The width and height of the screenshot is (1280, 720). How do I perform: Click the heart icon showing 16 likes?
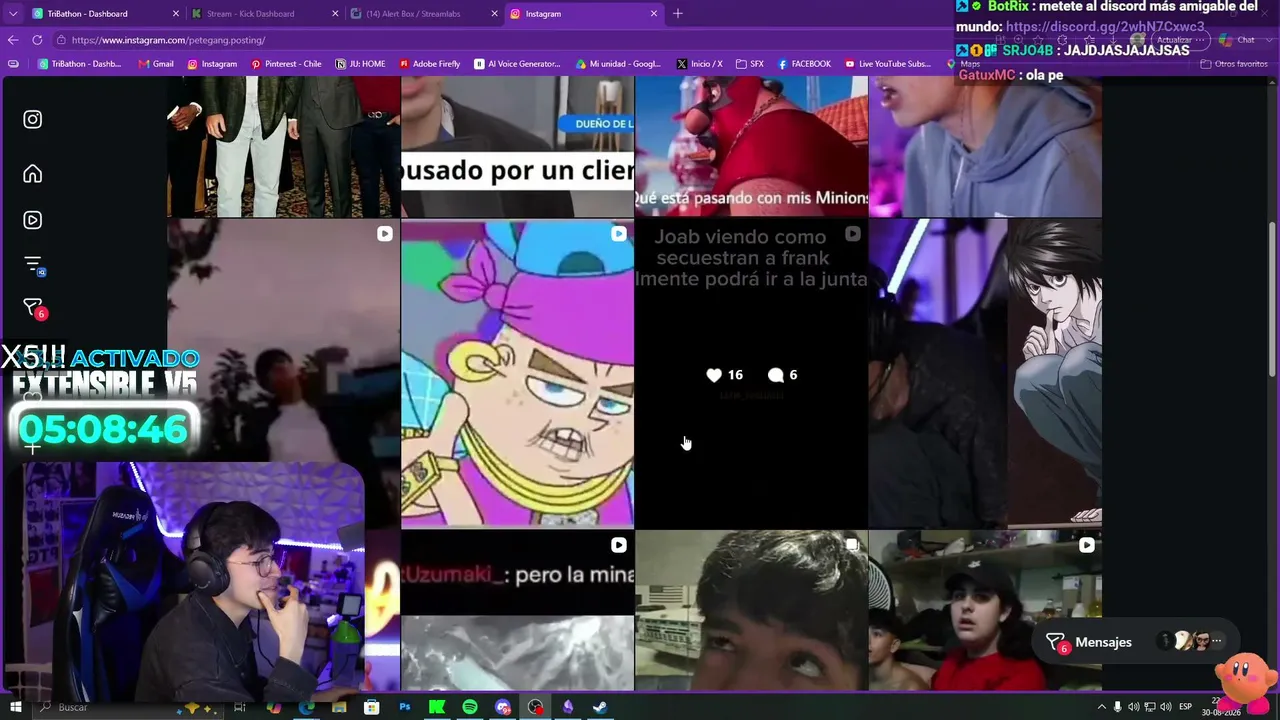pyautogui.click(x=714, y=375)
